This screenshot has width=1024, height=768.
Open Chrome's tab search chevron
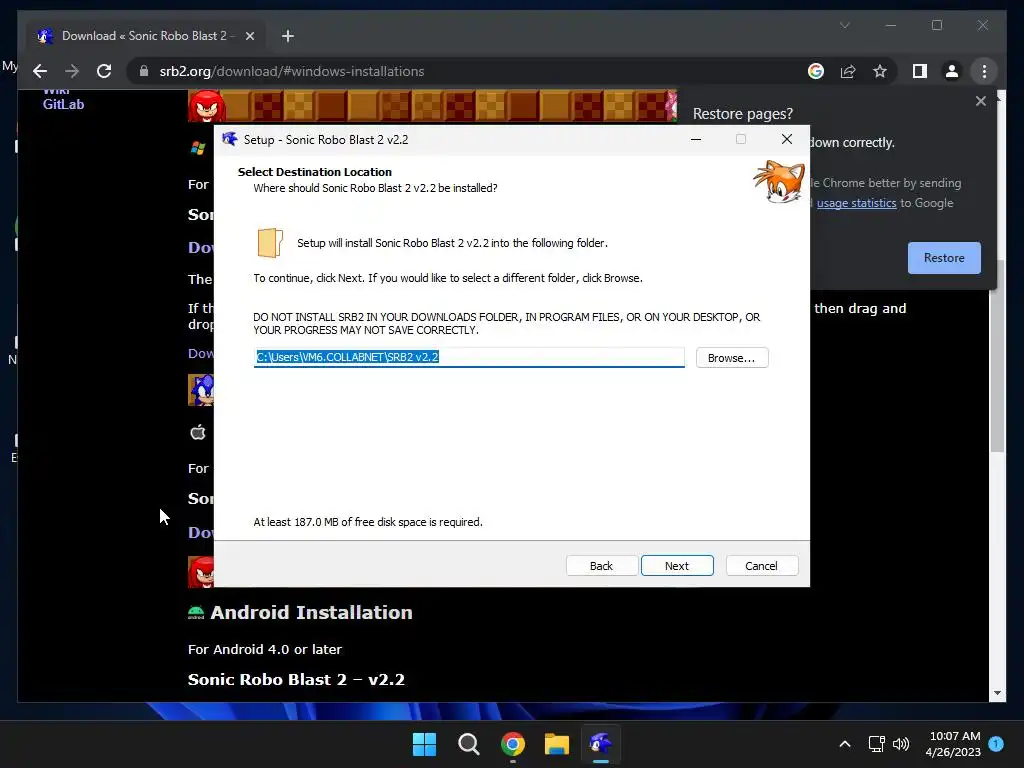coord(844,25)
